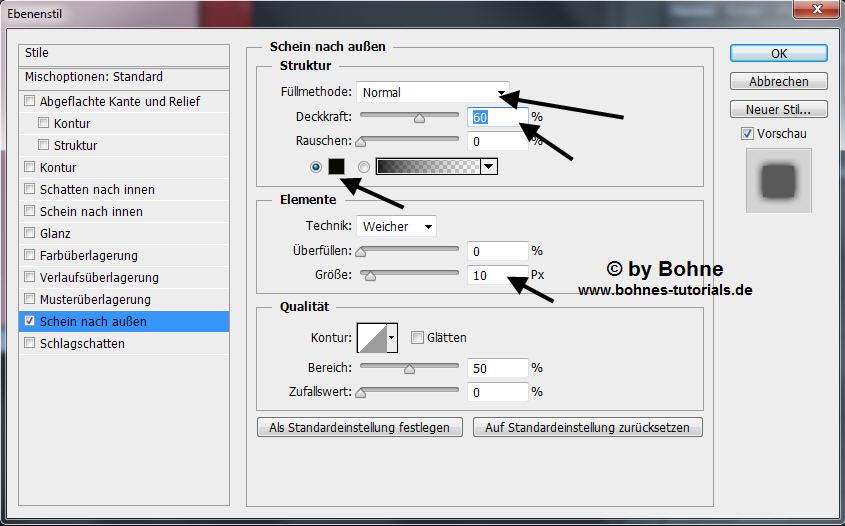This screenshot has height=526, width=845.
Task: Check Abgeflachte Kante und Relief
Action: click(x=30, y=101)
